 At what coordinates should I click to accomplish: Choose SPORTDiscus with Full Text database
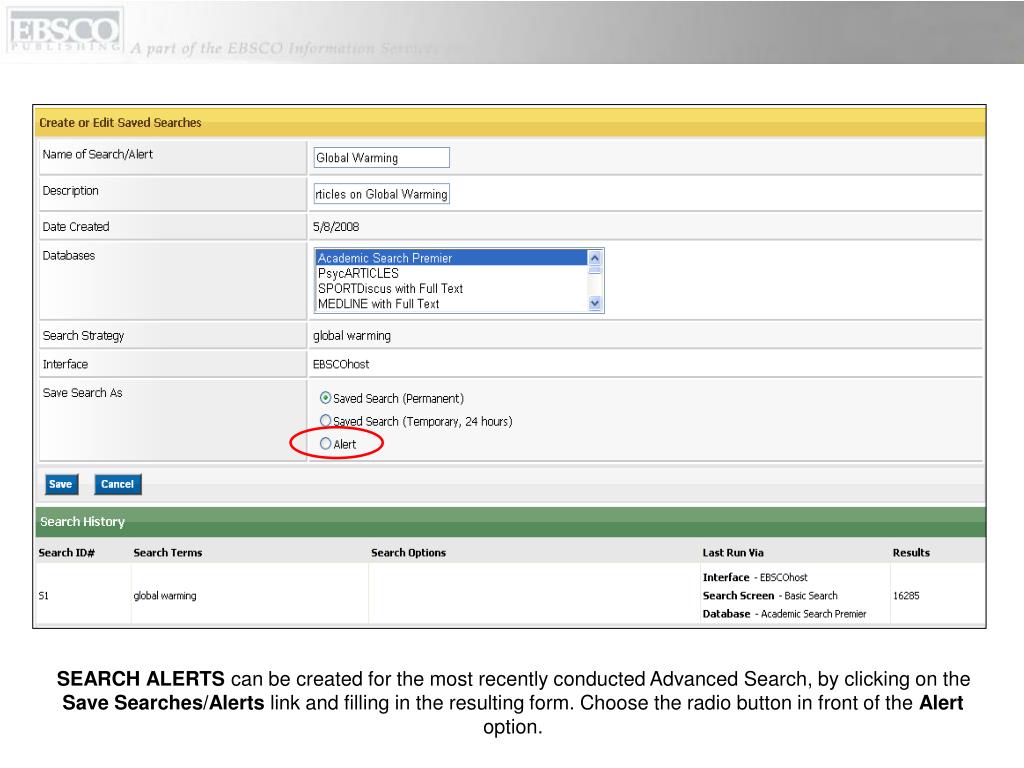click(x=451, y=289)
